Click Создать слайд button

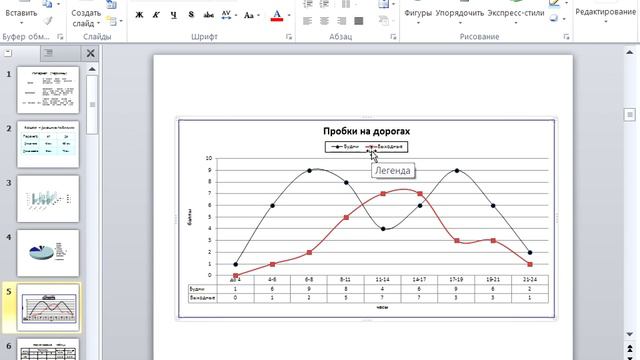pos(86,18)
